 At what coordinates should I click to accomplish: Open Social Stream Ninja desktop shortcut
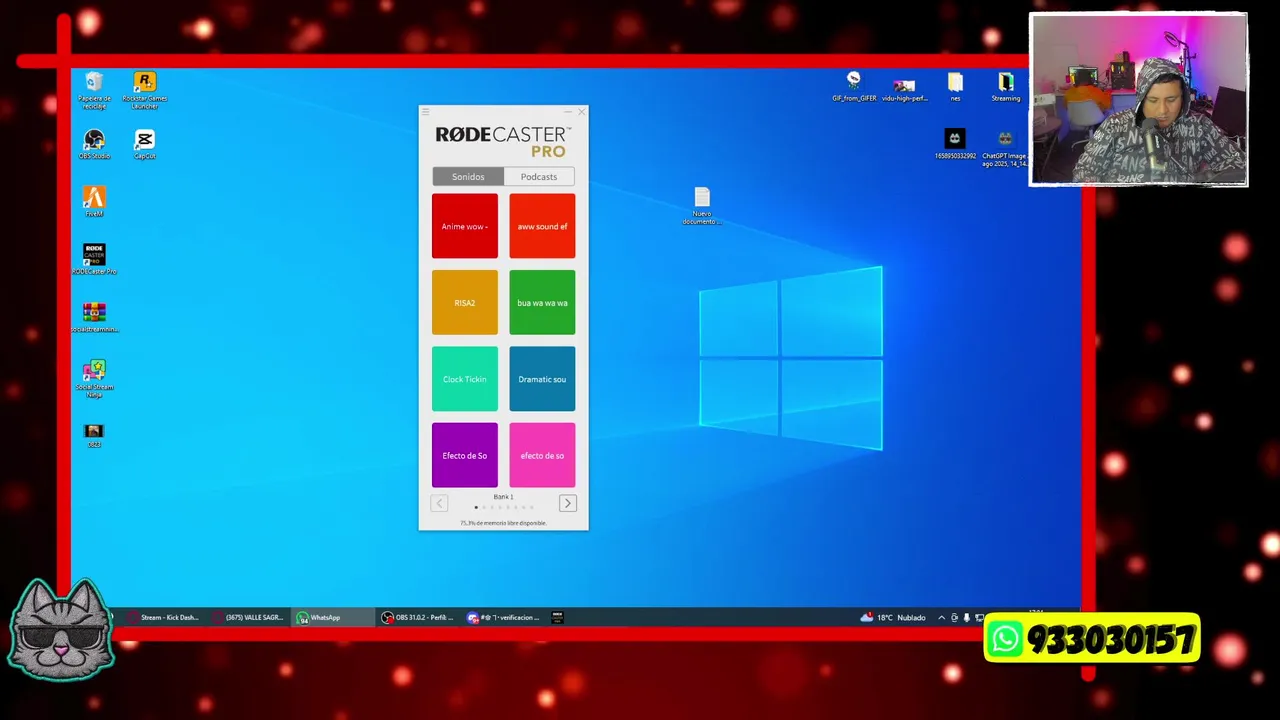(94, 378)
